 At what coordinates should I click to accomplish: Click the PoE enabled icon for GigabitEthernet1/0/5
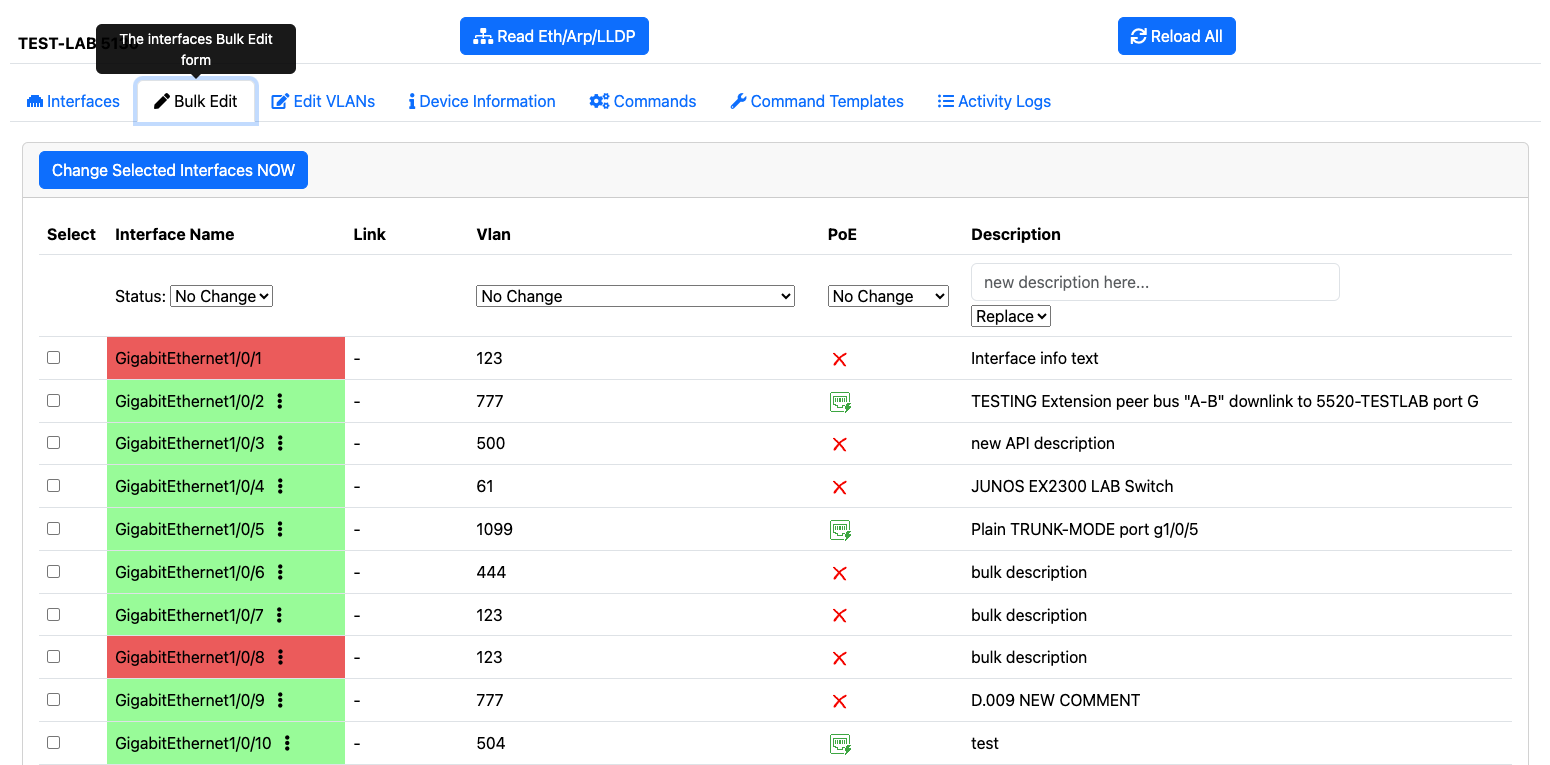840,530
